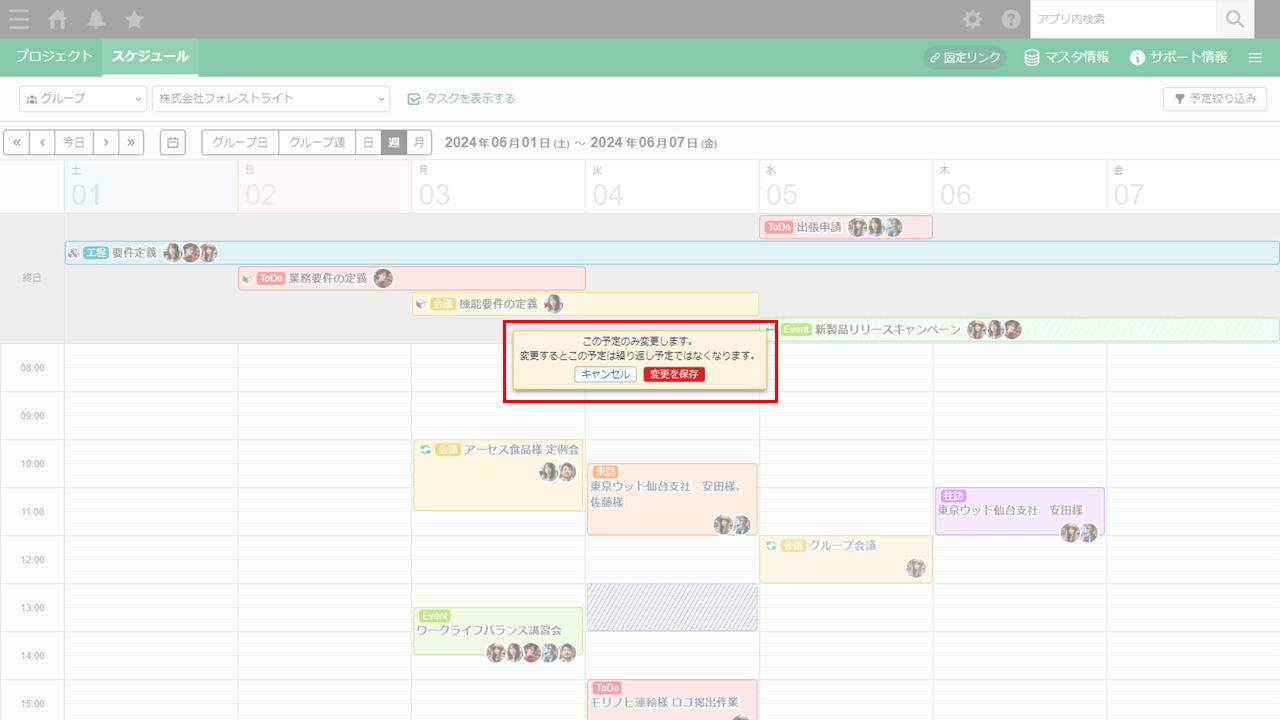Image resolution: width=1280 pixels, height=720 pixels.
Task: Jump forward with double-right arrow
Action: coord(131,142)
